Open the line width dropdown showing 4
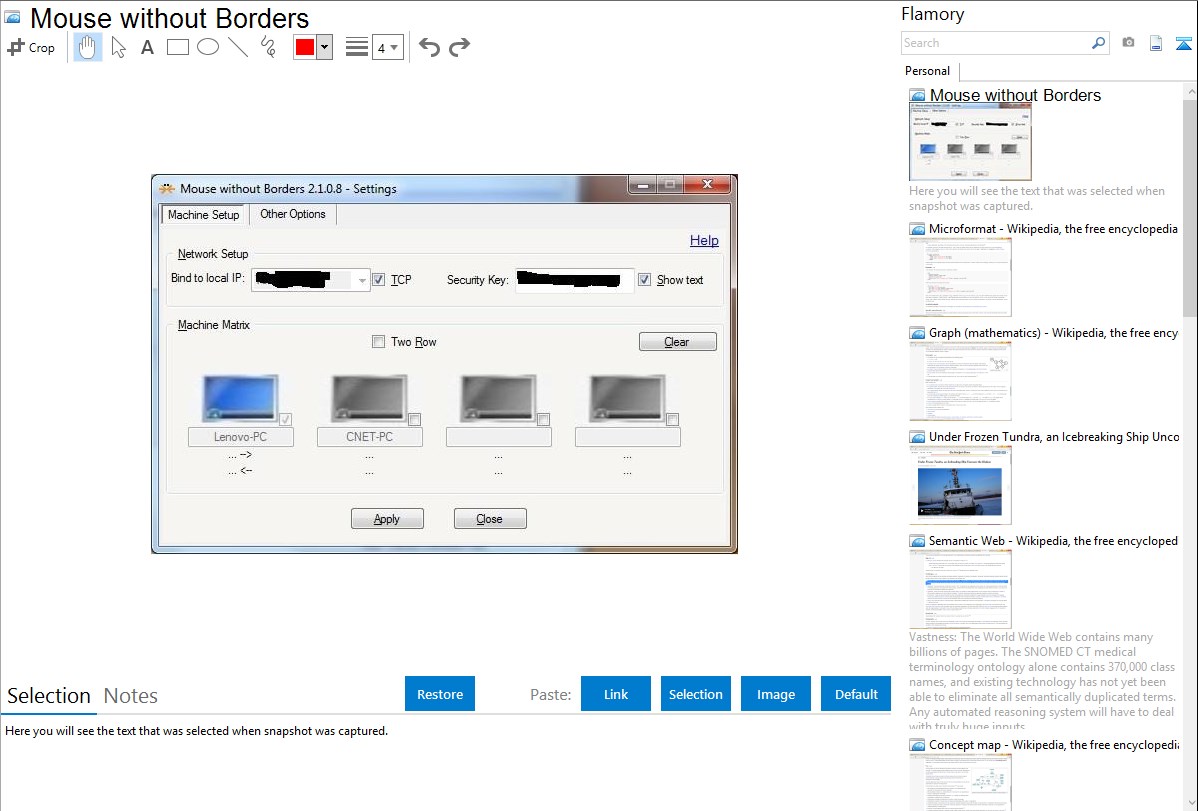The height and width of the screenshot is (811, 1198). tap(387, 47)
